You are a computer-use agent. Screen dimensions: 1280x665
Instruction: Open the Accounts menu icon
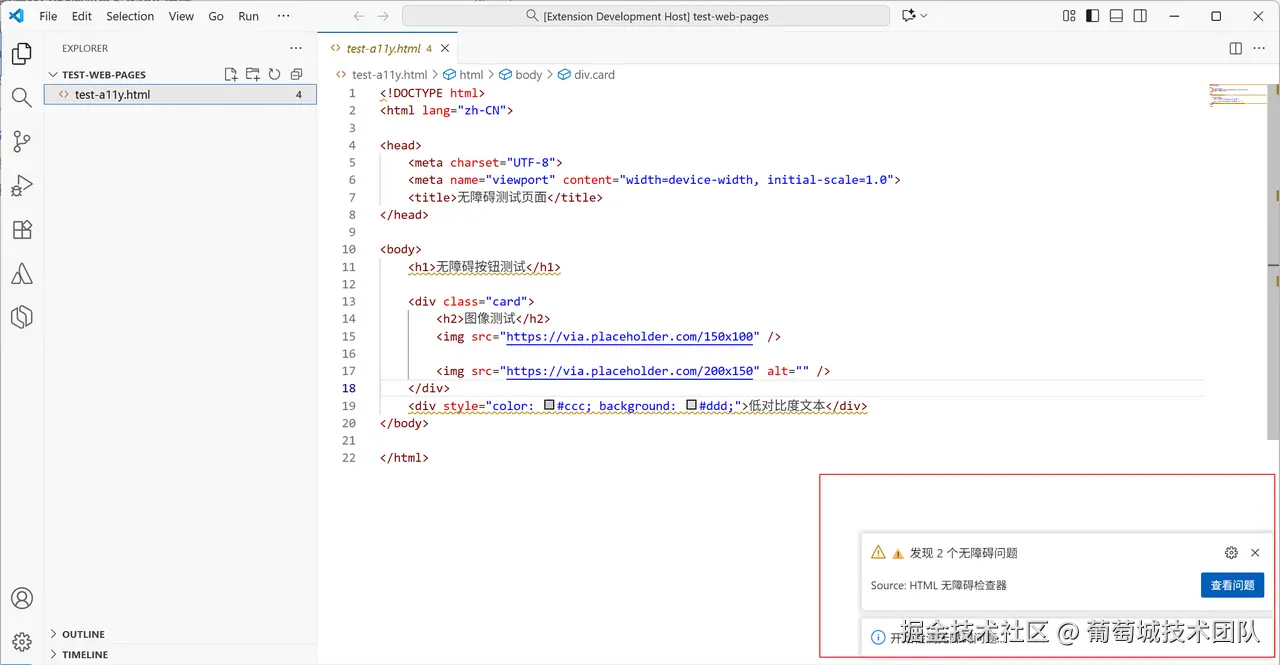[x=21, y=598]
